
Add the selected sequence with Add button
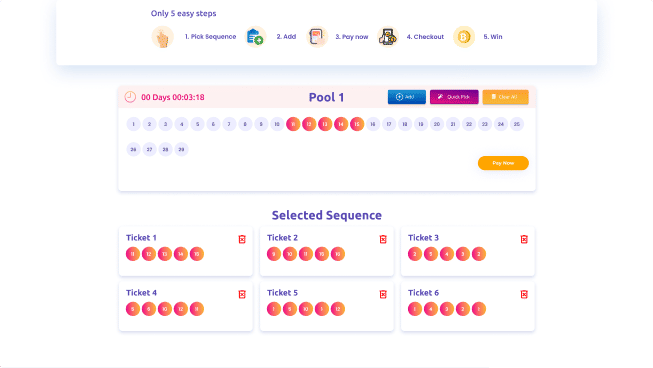point(407,97)
